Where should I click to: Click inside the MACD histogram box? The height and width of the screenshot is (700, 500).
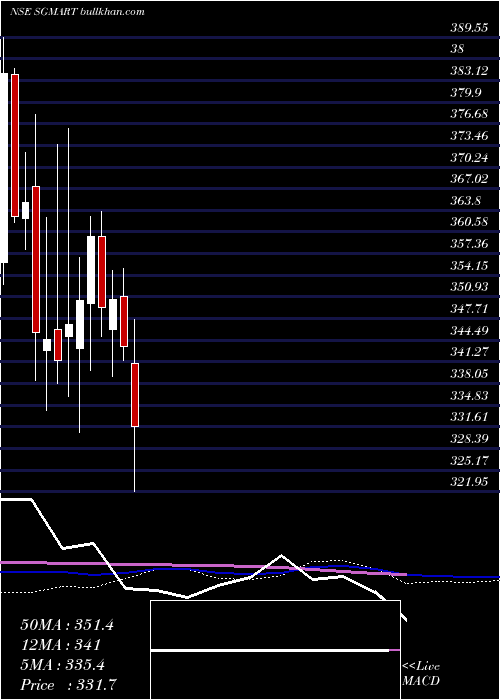[x=275, y=650]
